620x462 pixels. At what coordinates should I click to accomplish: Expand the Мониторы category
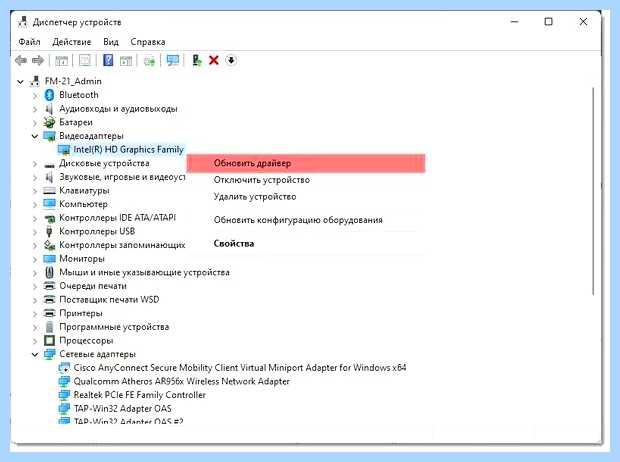point(35,259)
